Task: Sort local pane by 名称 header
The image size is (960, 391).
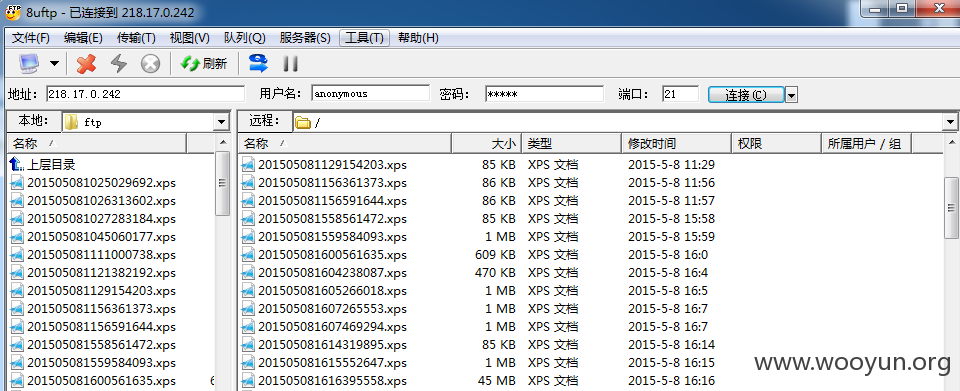Action: [x=96, y=144]
